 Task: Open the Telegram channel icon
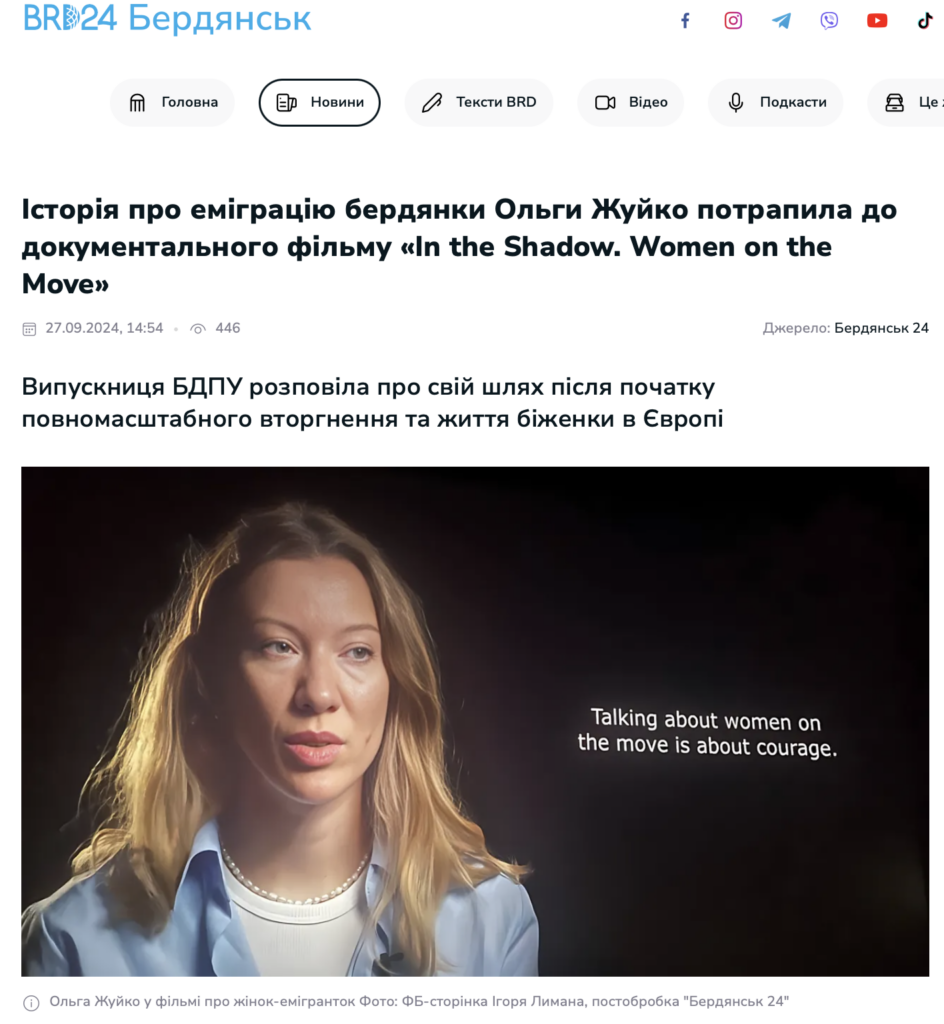[781, 21]
